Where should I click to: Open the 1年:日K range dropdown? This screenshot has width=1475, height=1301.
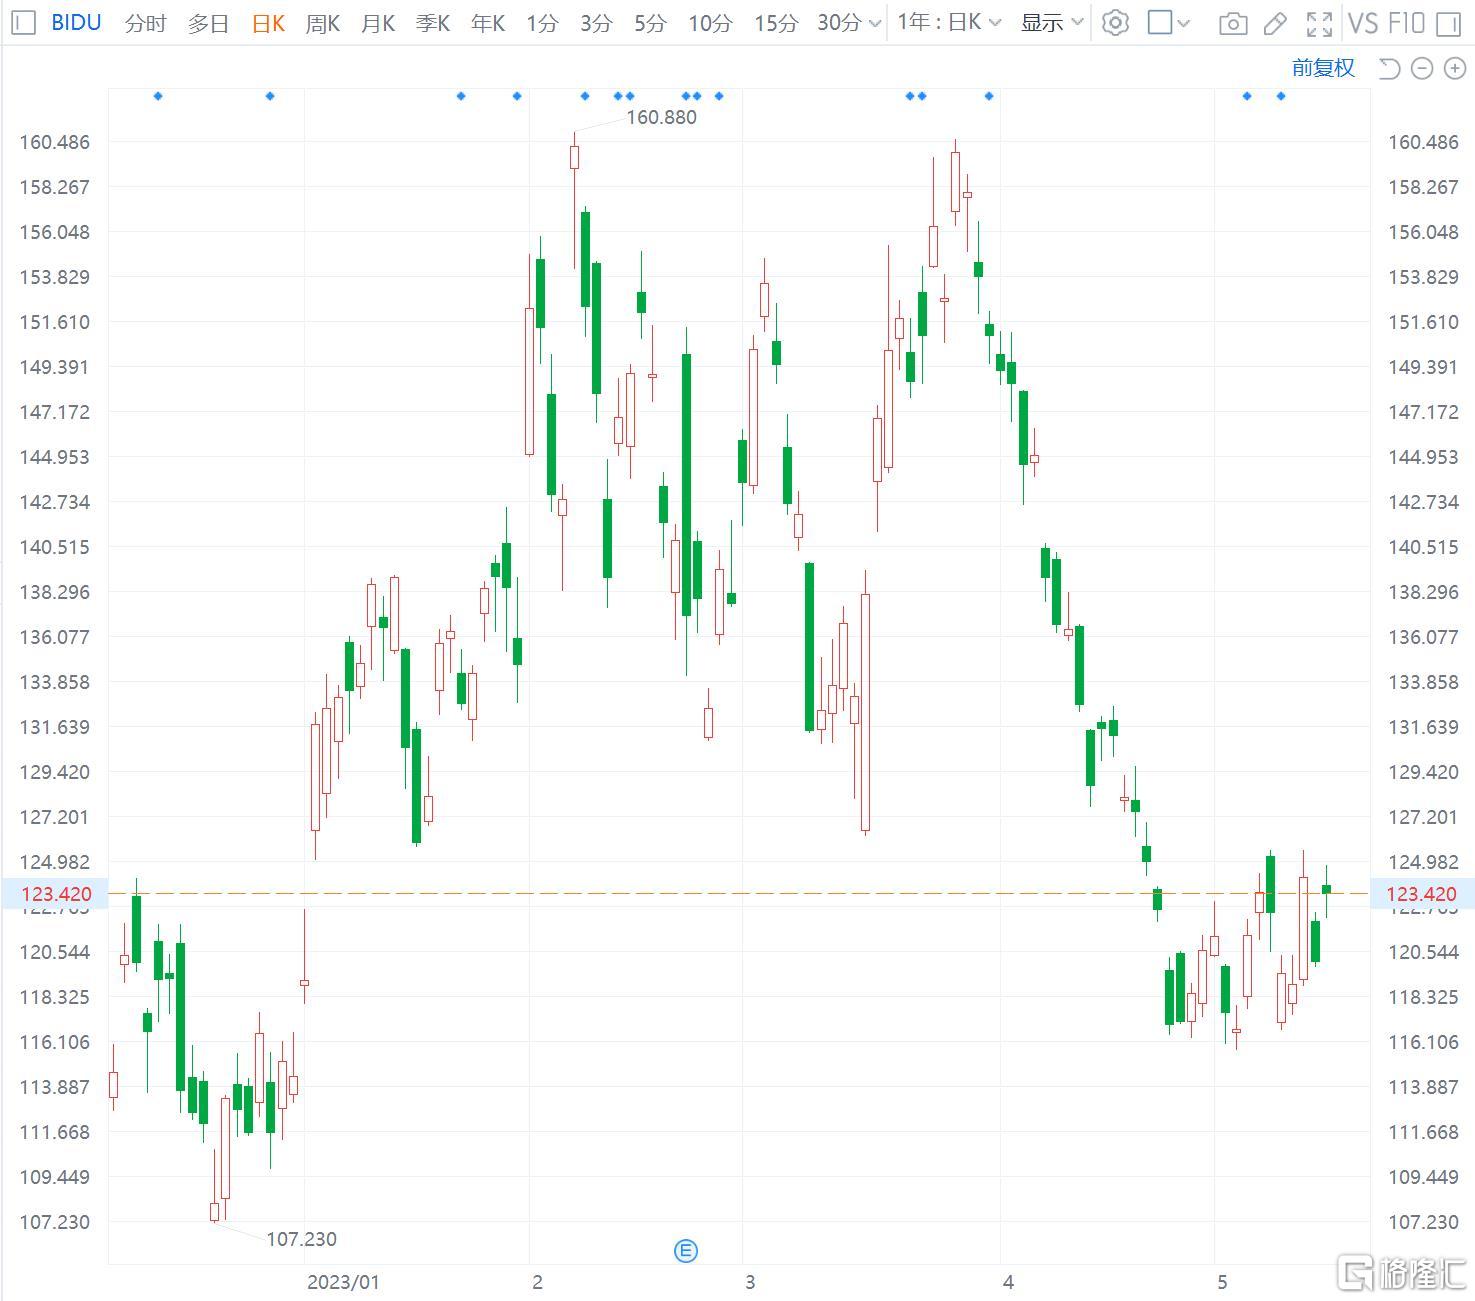point(949,22)
